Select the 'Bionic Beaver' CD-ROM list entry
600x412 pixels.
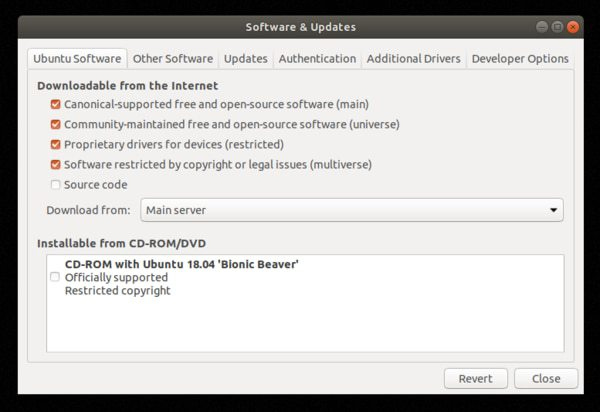point(182,264)
